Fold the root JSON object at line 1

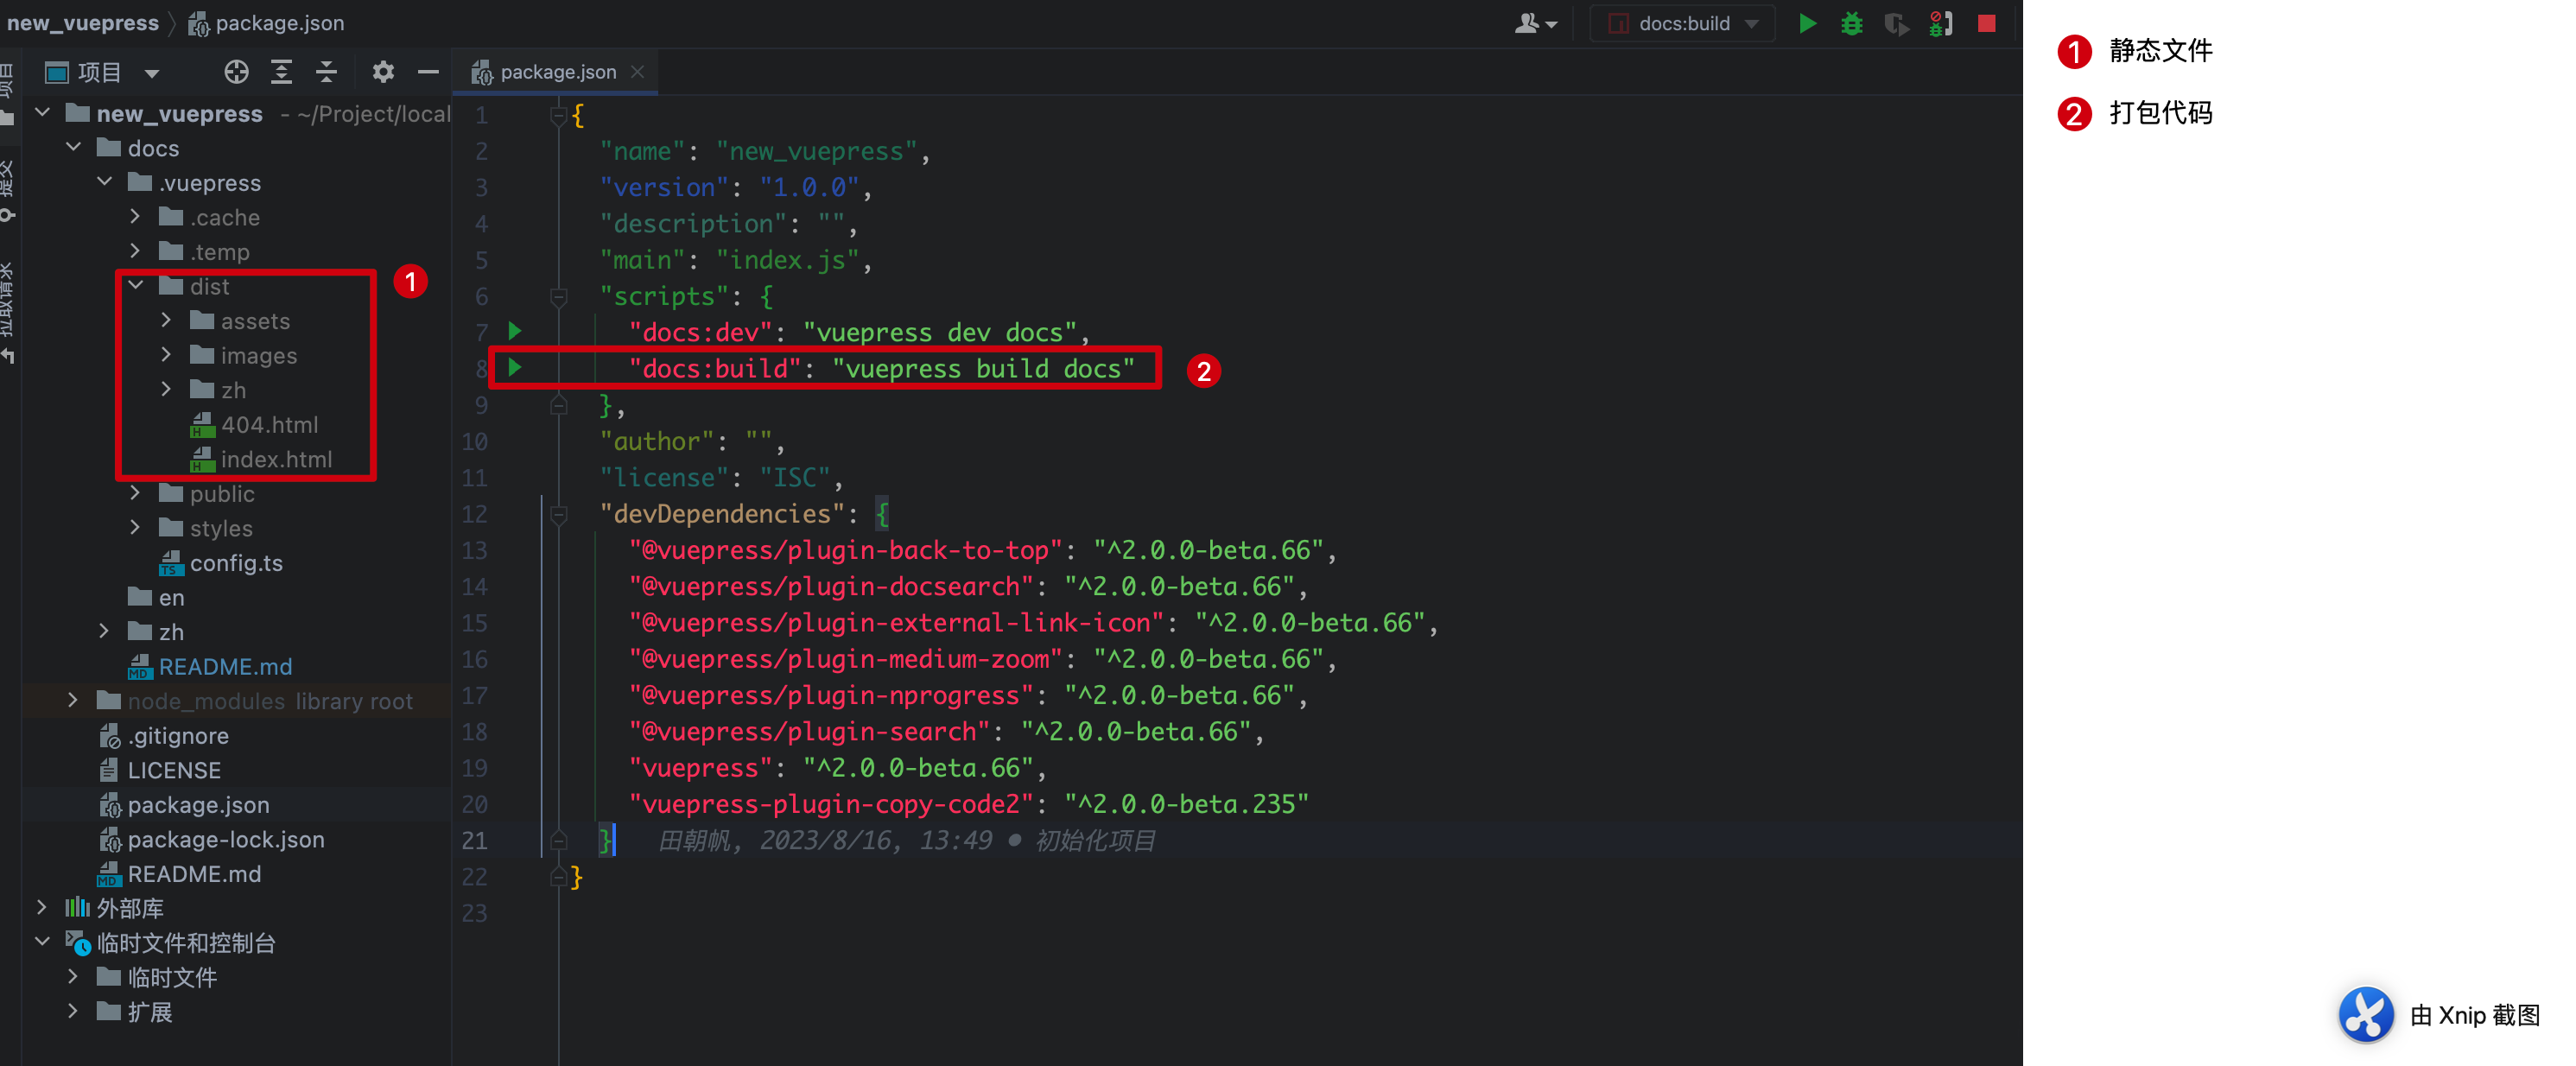coord(559,116)
